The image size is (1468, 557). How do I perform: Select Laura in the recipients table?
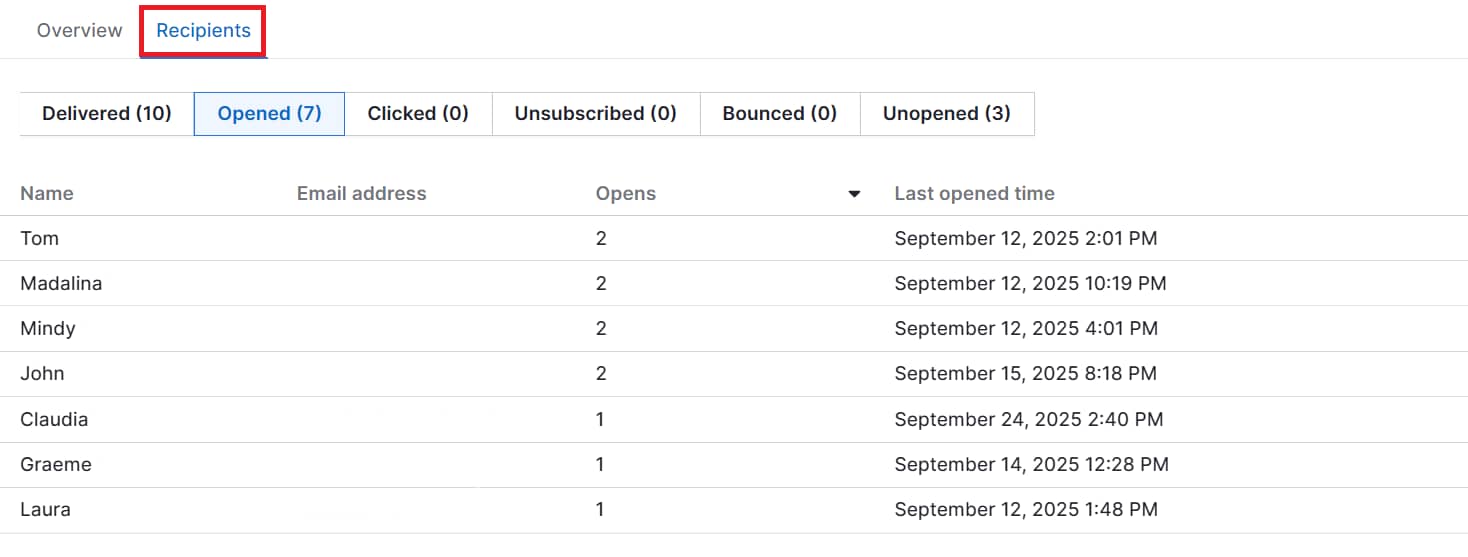[x=45, y=509]
